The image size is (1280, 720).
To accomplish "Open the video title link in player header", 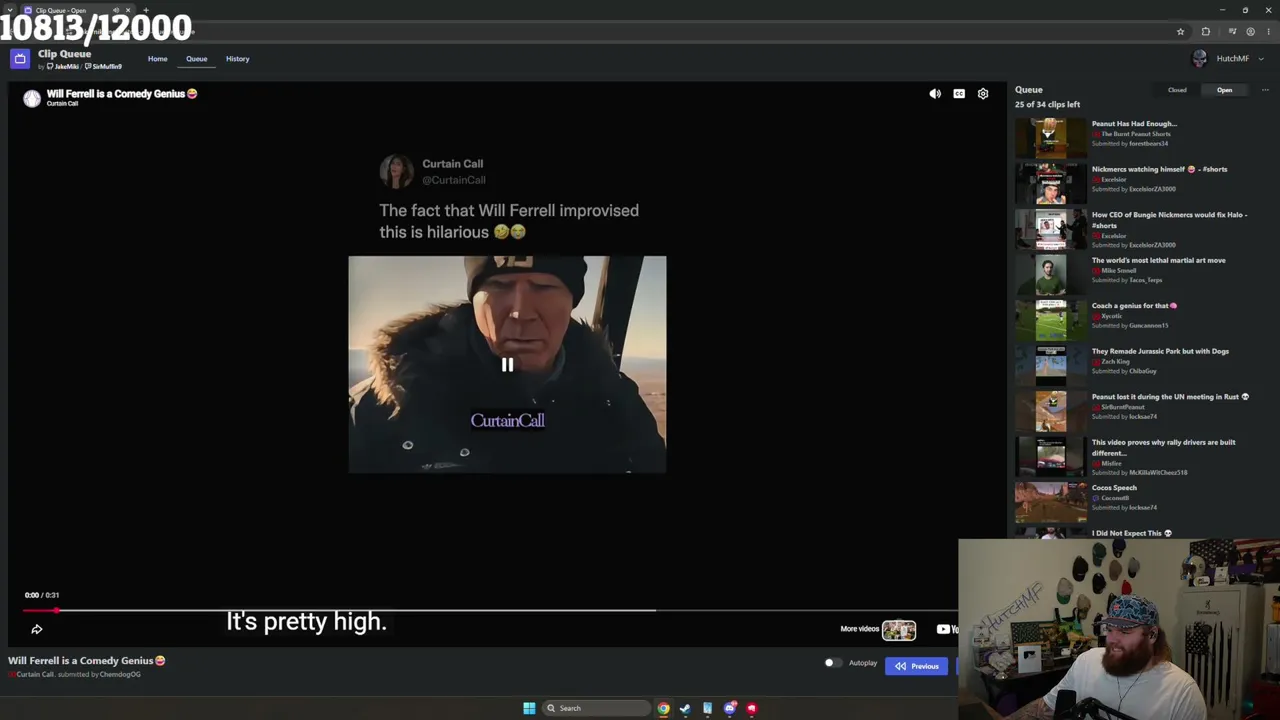I will tap(122, 94).
